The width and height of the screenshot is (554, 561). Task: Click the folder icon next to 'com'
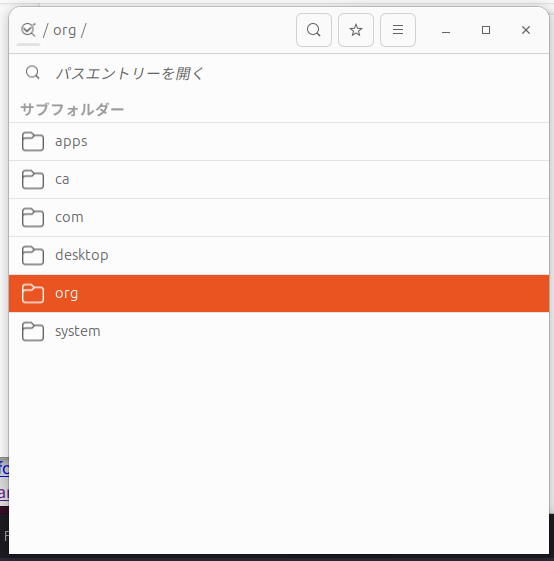pos(33,218)
